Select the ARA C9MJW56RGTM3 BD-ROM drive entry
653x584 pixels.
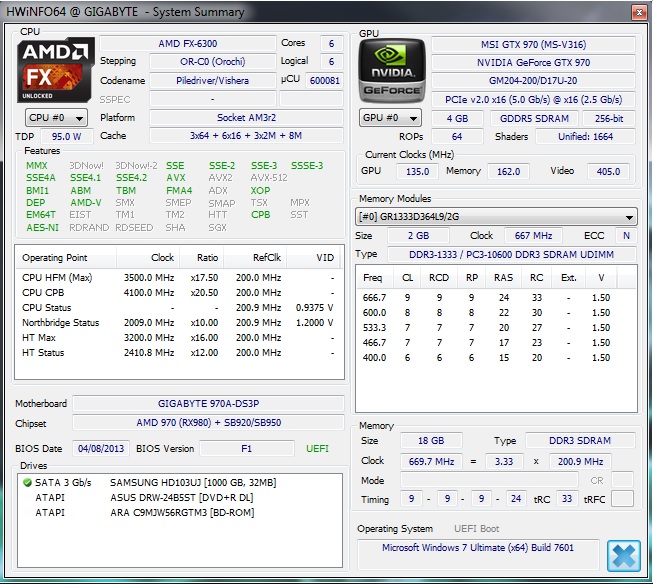[x=180, y=512]
